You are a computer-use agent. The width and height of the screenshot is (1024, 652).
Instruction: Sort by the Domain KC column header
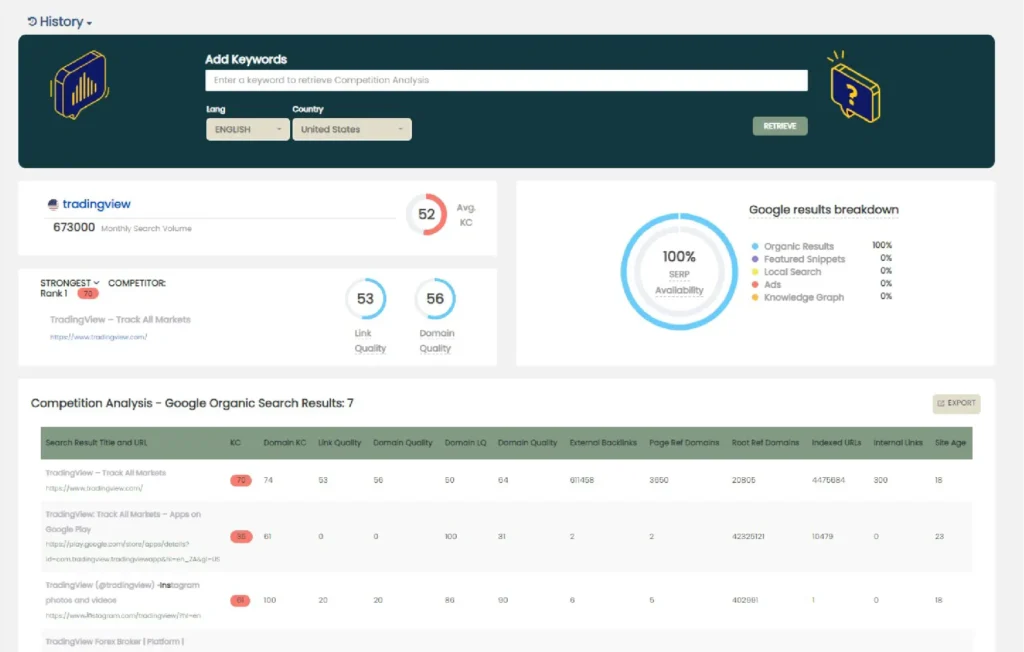(285, 442)
